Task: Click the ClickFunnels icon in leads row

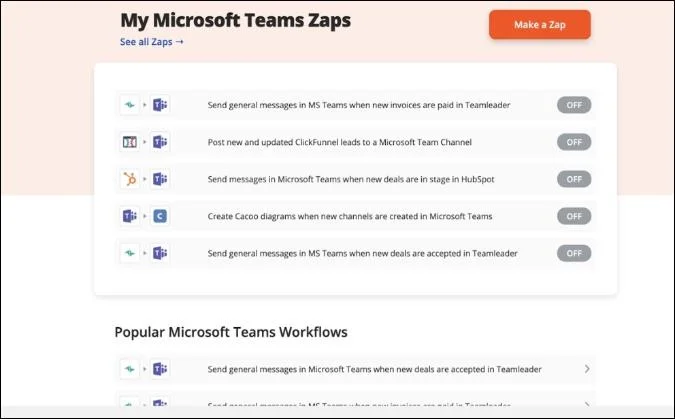Action: click(130, 142)
